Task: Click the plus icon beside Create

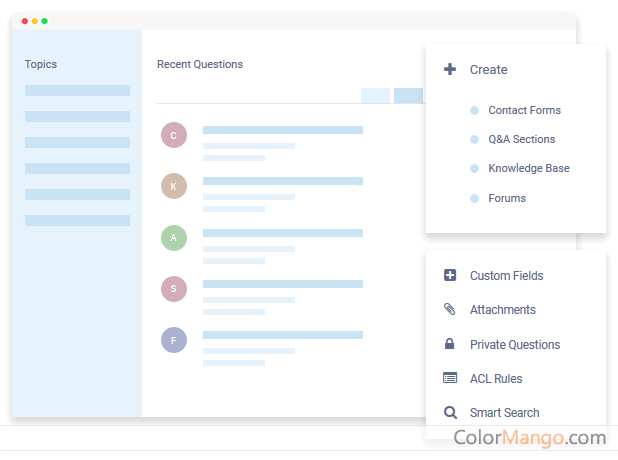Action: point(450,70)
